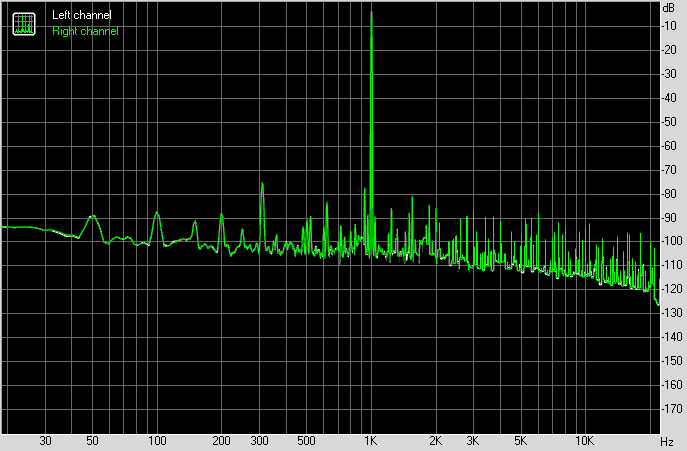Click the '-130' dB scale label
Viewport: 687px width, 451px height.
(x=672, y=313)
